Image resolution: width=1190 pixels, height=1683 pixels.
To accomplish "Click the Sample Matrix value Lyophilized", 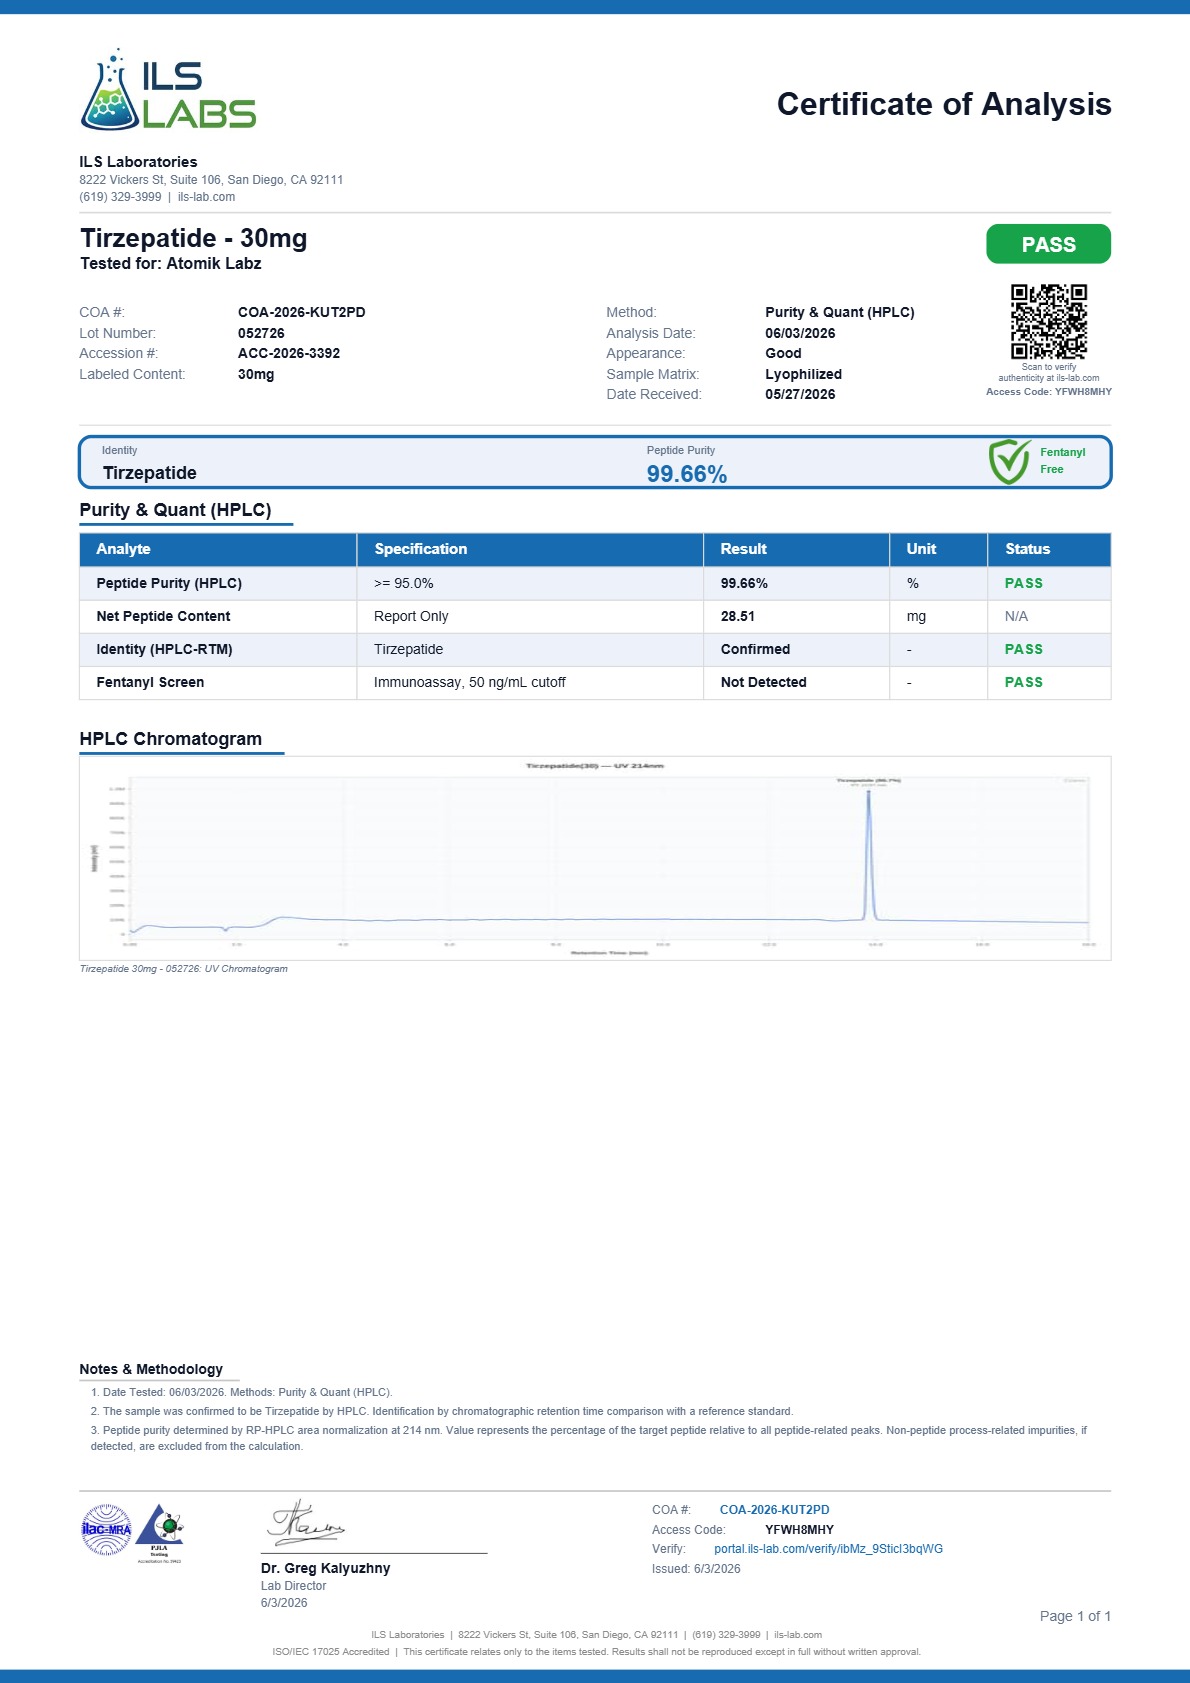I will click(x=803, y=374).
